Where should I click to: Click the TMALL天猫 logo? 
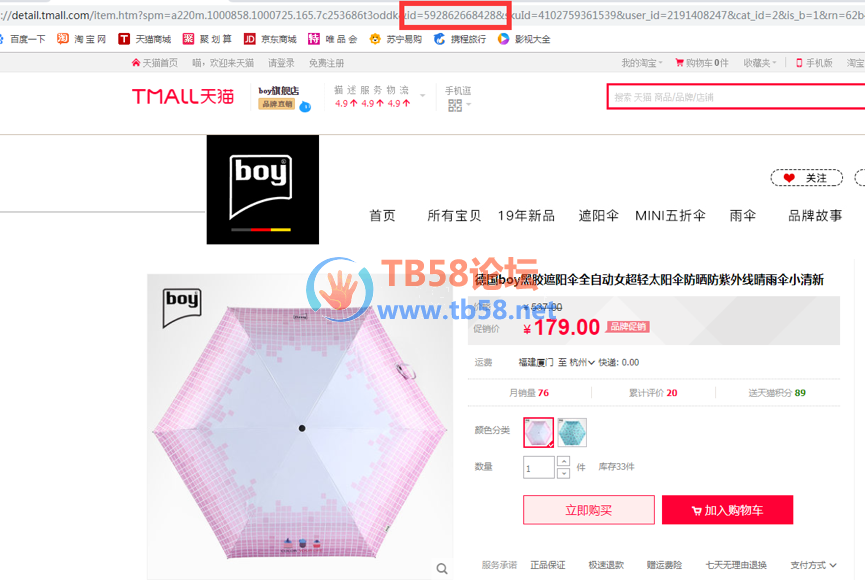coord(183,97)
